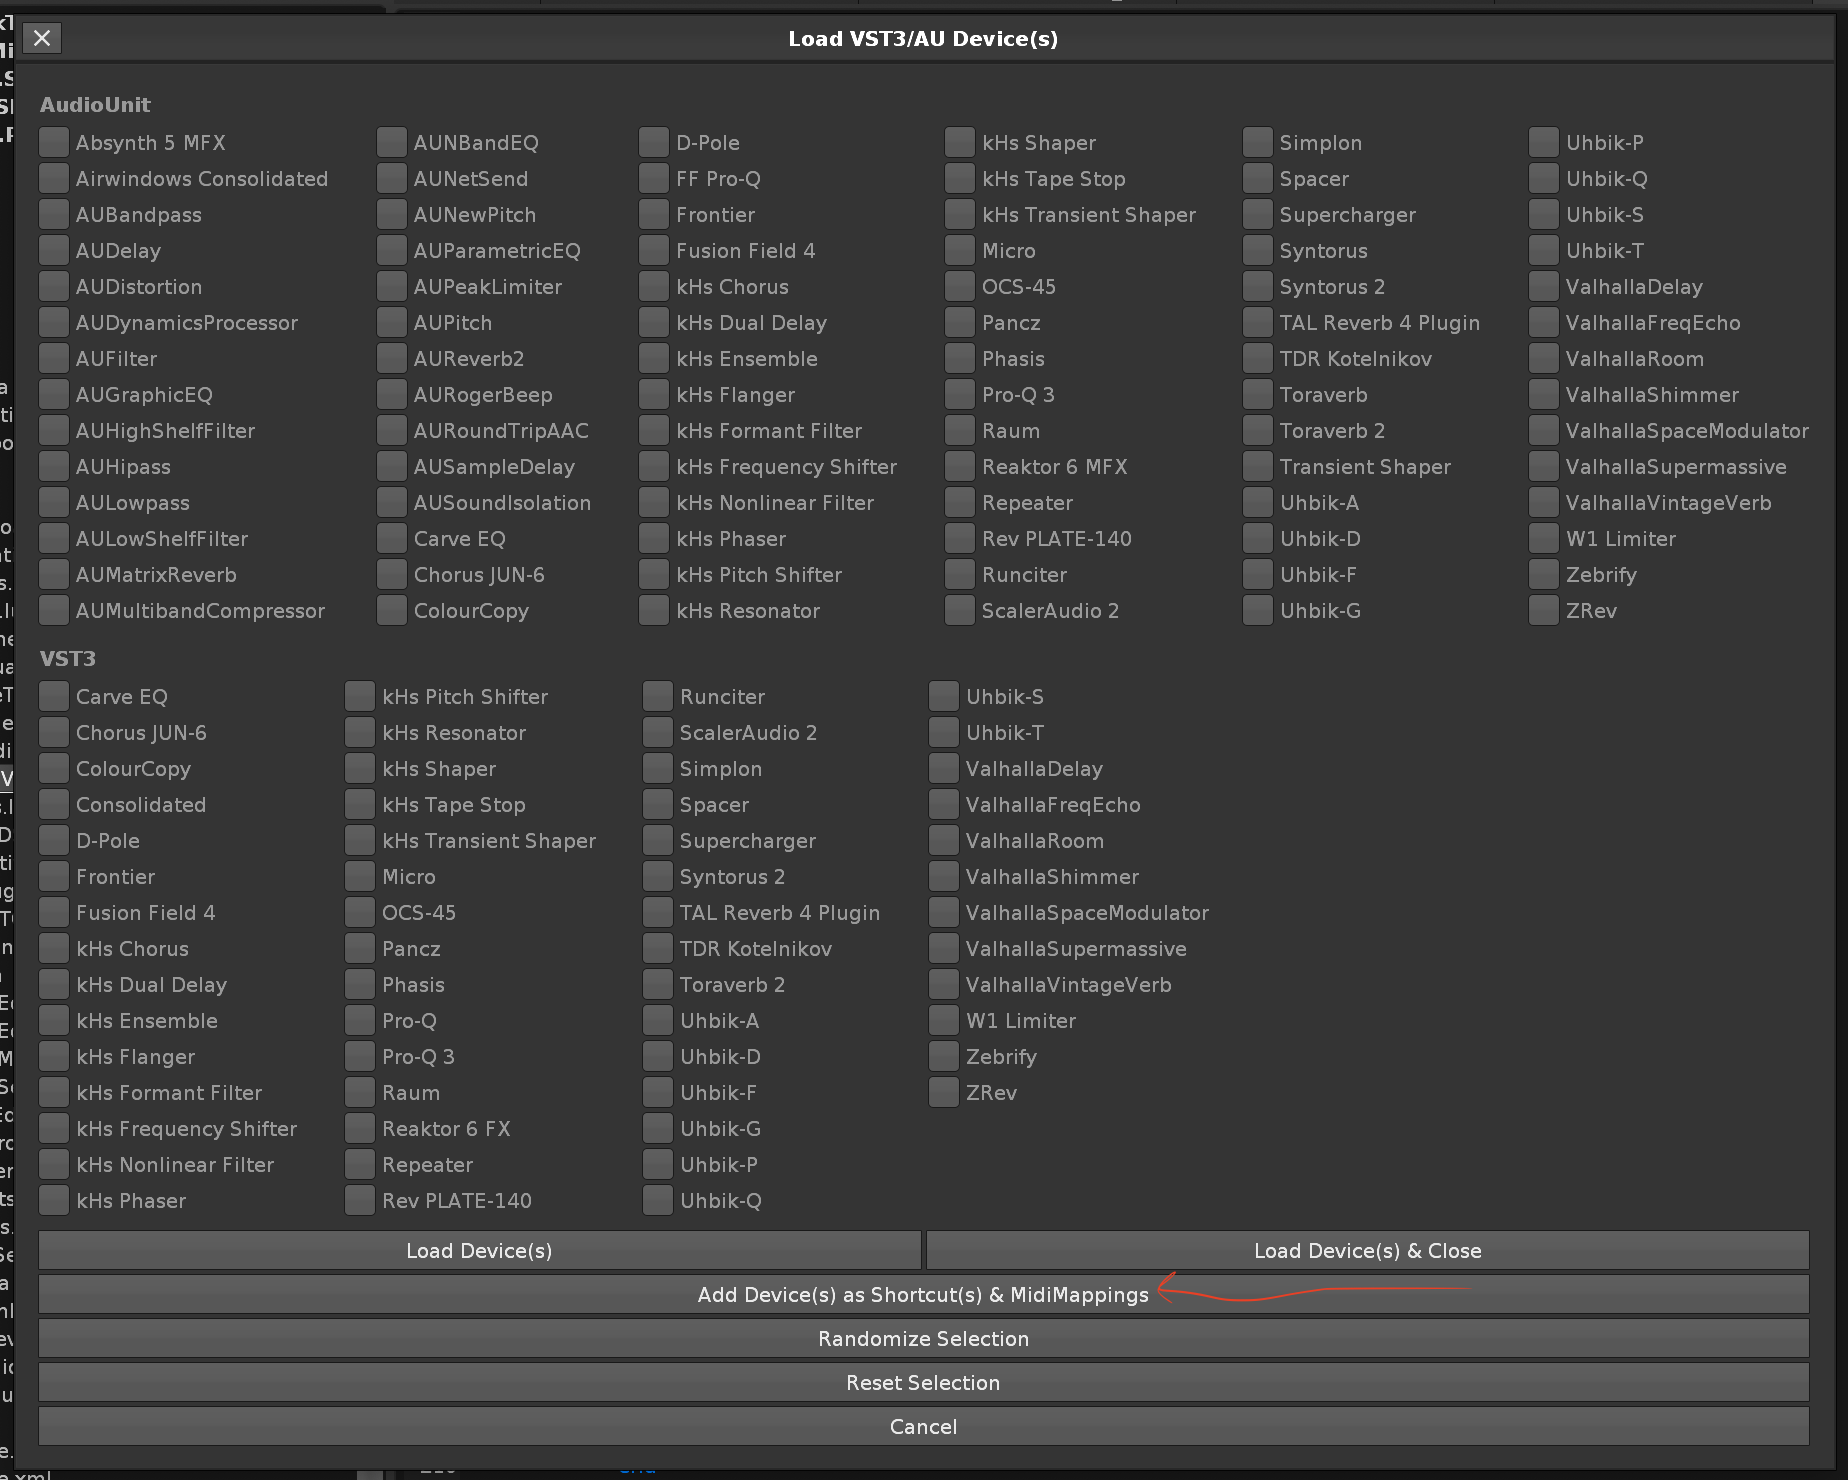This screenshot has height=1480, width=1848.
Task: Tick the AURoundTripAAC checkbox
Action: [x=392, y=430]
